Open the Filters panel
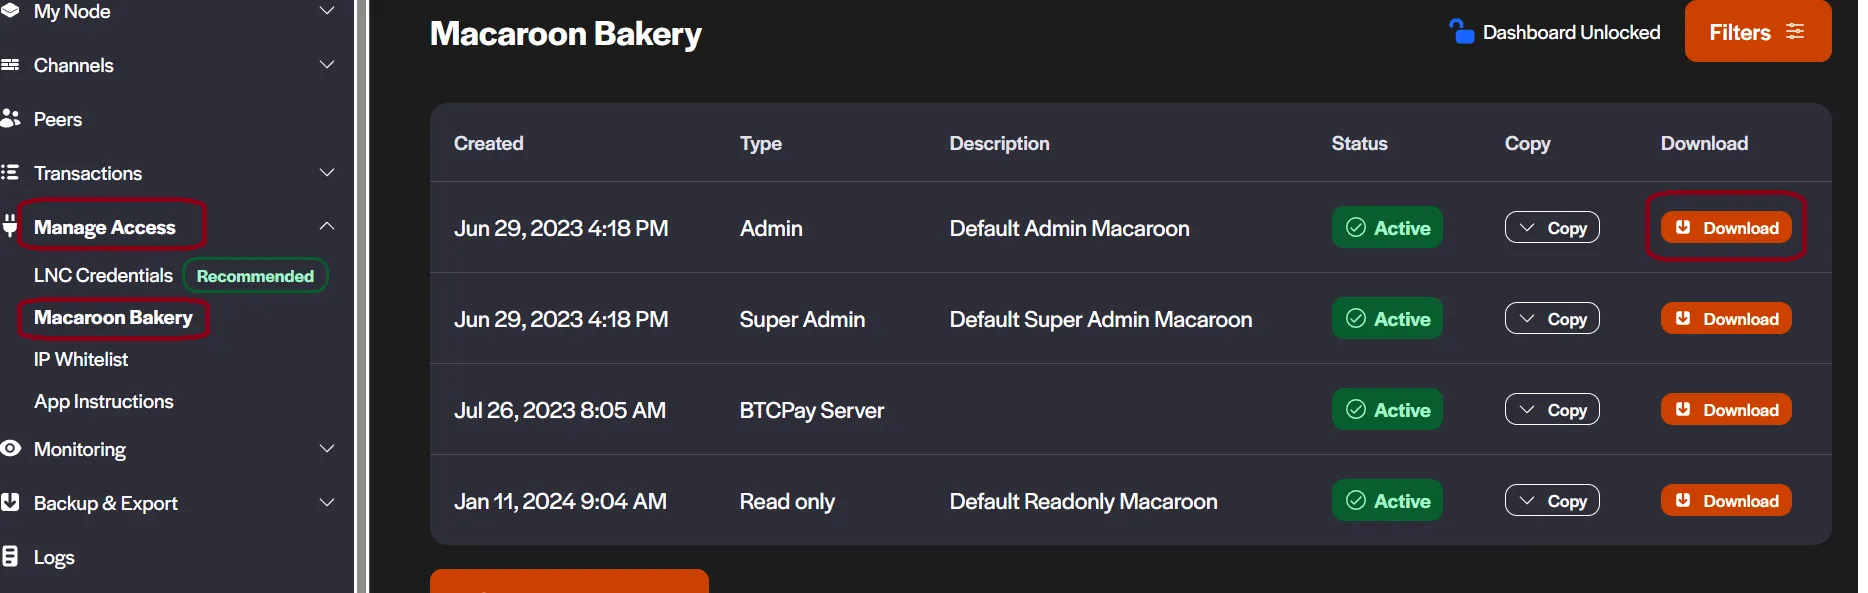The width and height of the screenshot is (1868, 593). (x=1758, y=31)
